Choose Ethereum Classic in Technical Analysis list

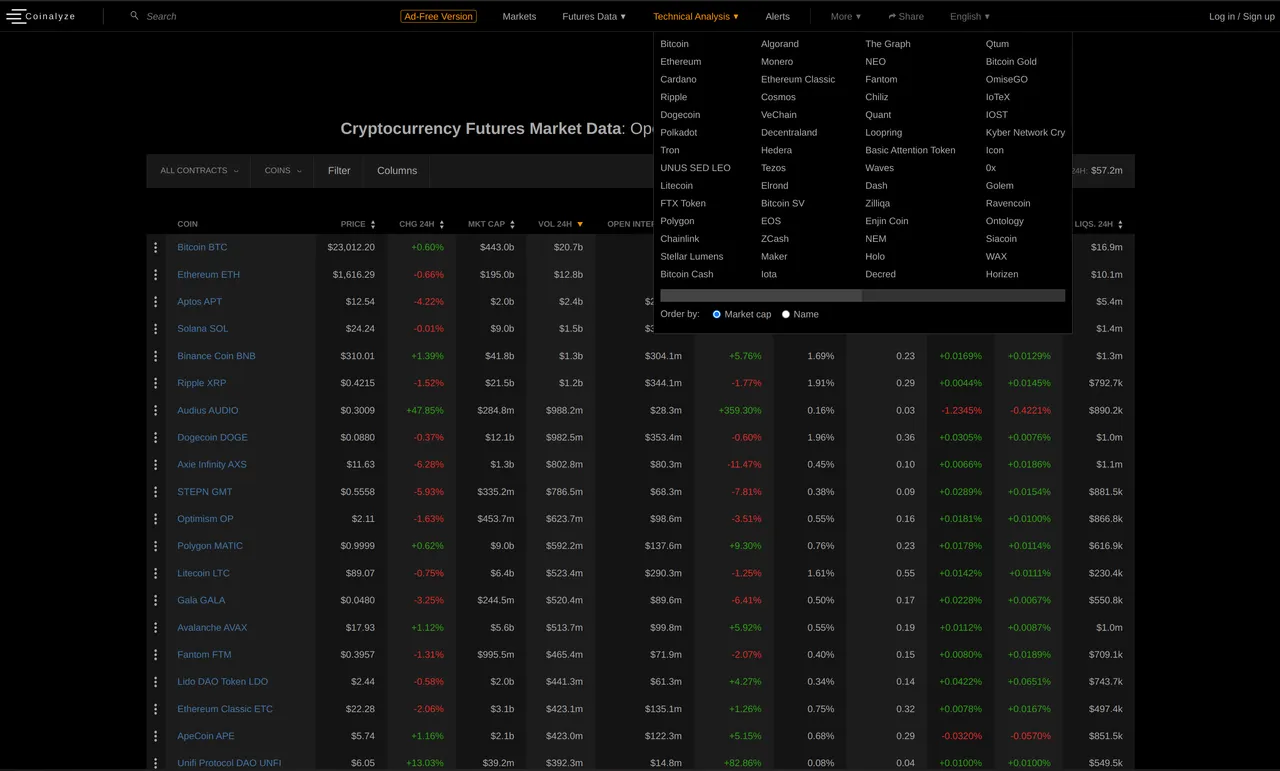click(798, 79)
